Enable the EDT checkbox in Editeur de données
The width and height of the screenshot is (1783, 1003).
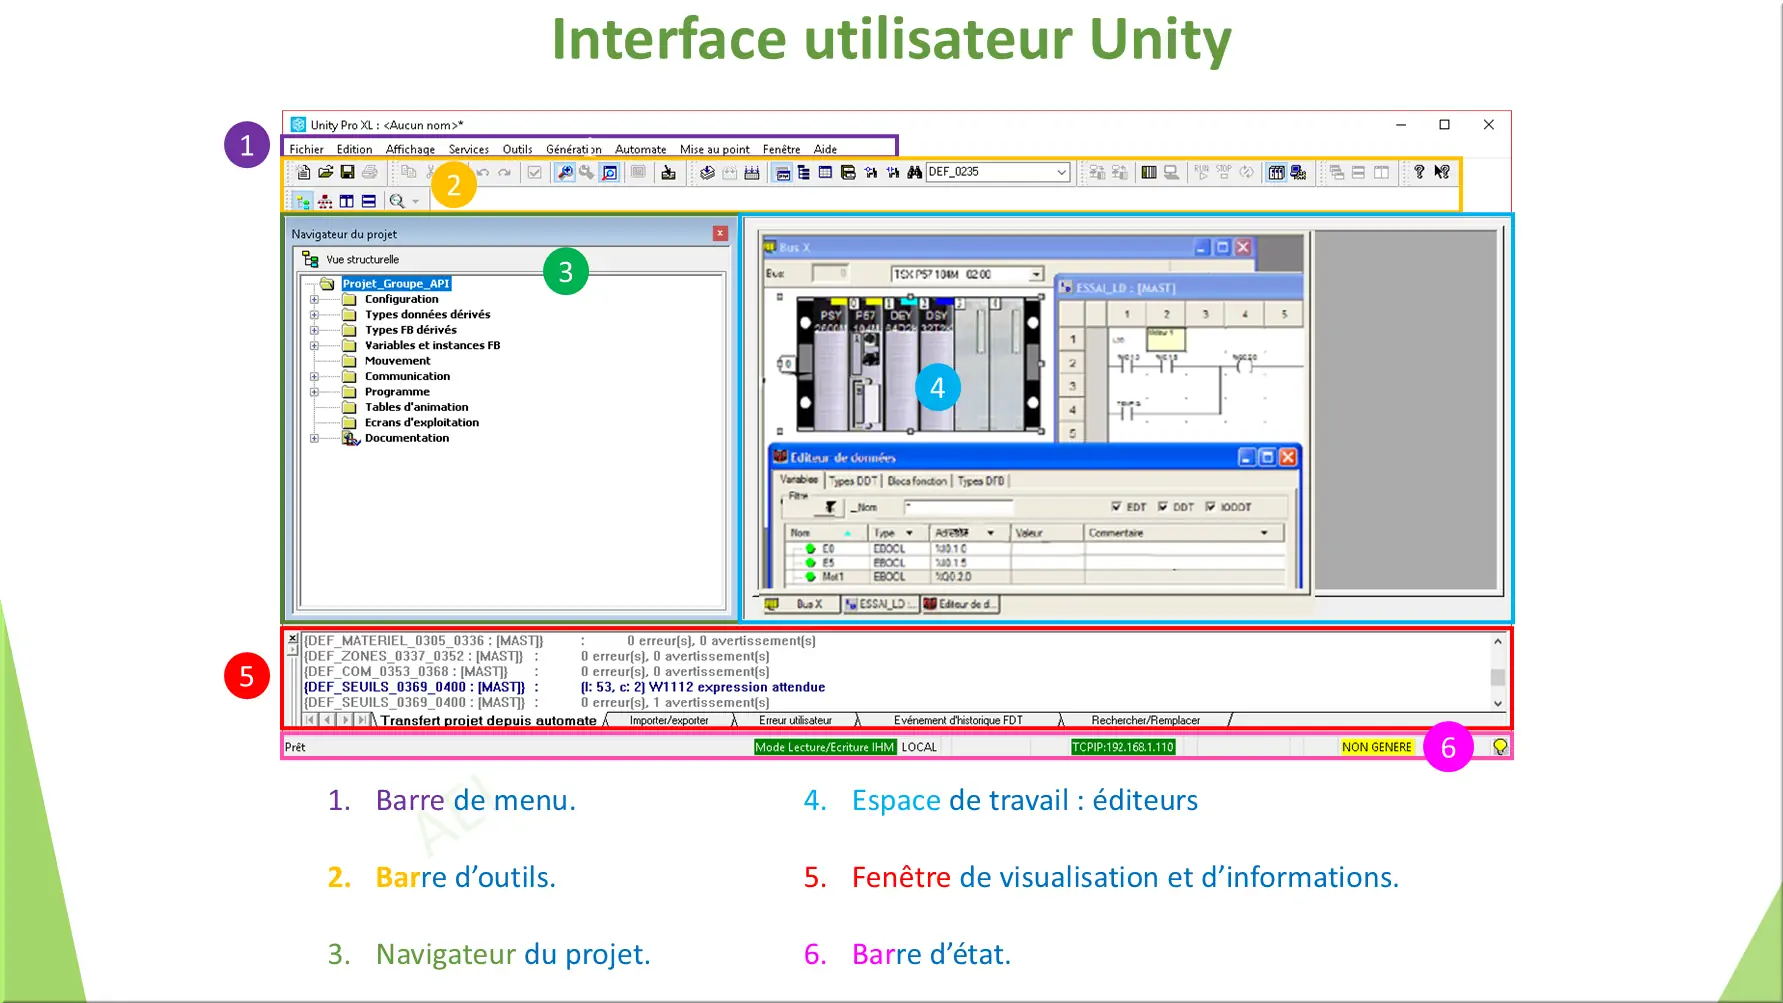pyautogui.click(x=1117, y=507)
